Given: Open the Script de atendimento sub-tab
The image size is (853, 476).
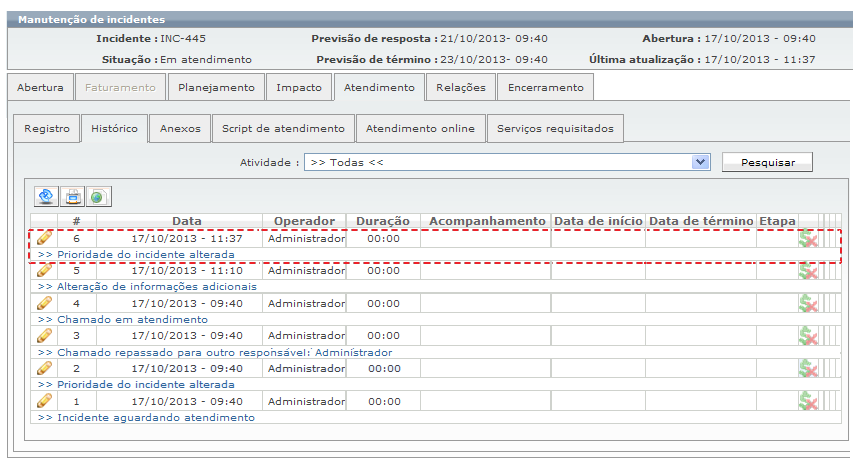Looking at the screenshot, I should tap(283, 129).
